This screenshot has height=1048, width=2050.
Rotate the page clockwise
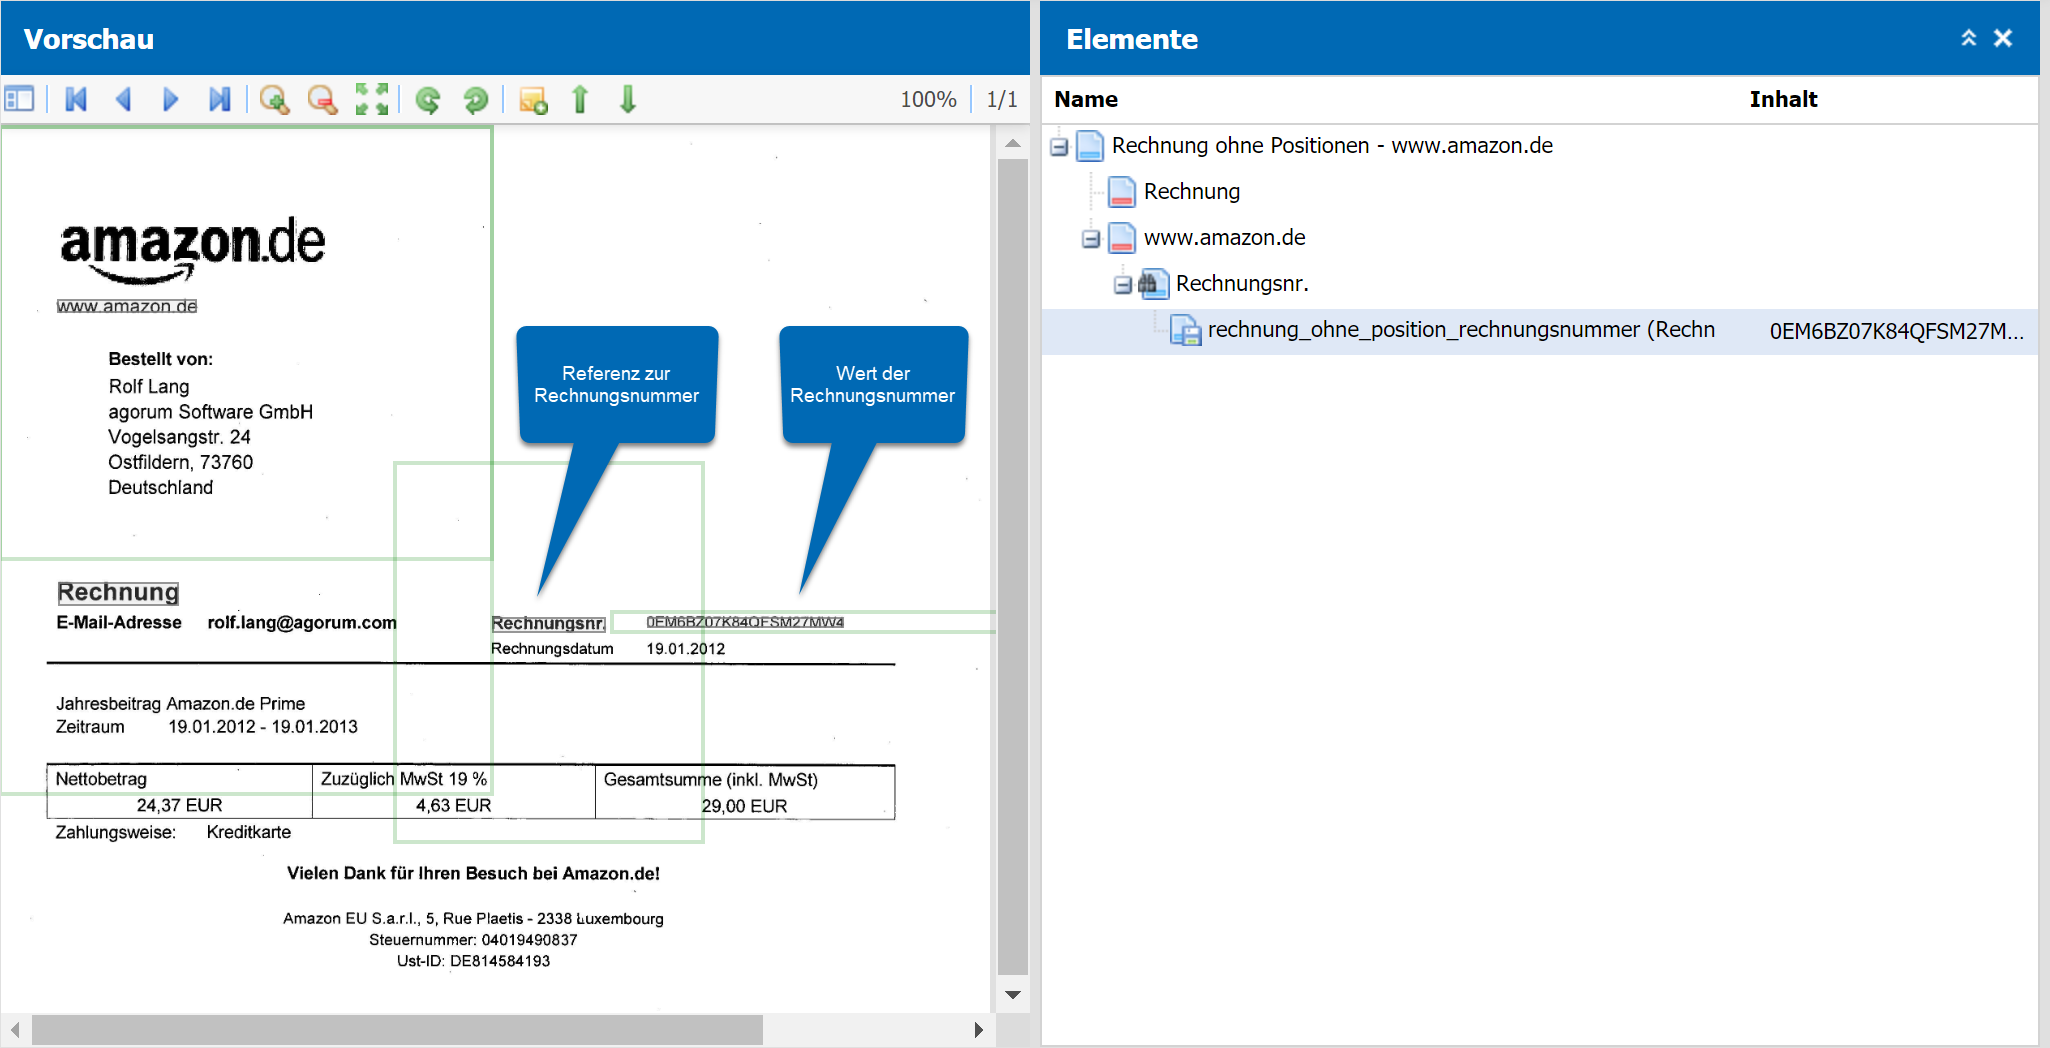click(x=476, y=99)
